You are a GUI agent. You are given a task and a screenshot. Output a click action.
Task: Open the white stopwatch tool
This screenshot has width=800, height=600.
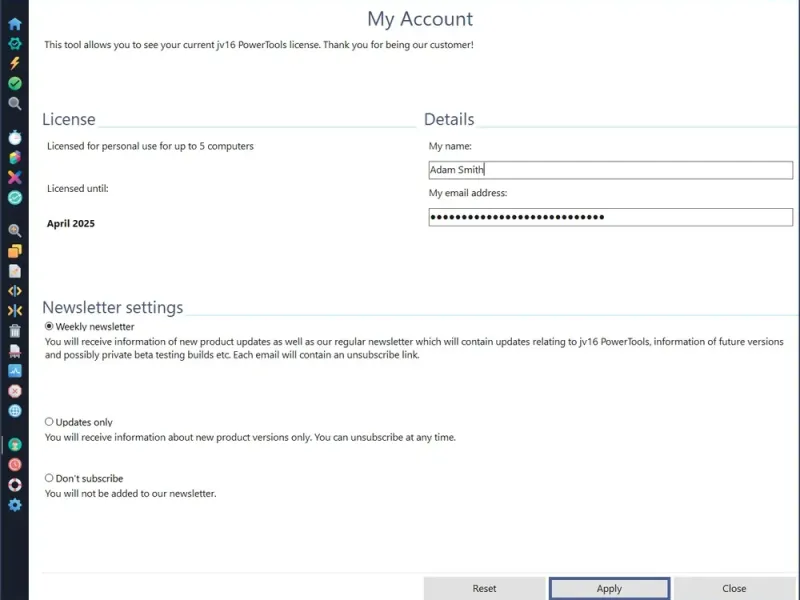[15, 137]
